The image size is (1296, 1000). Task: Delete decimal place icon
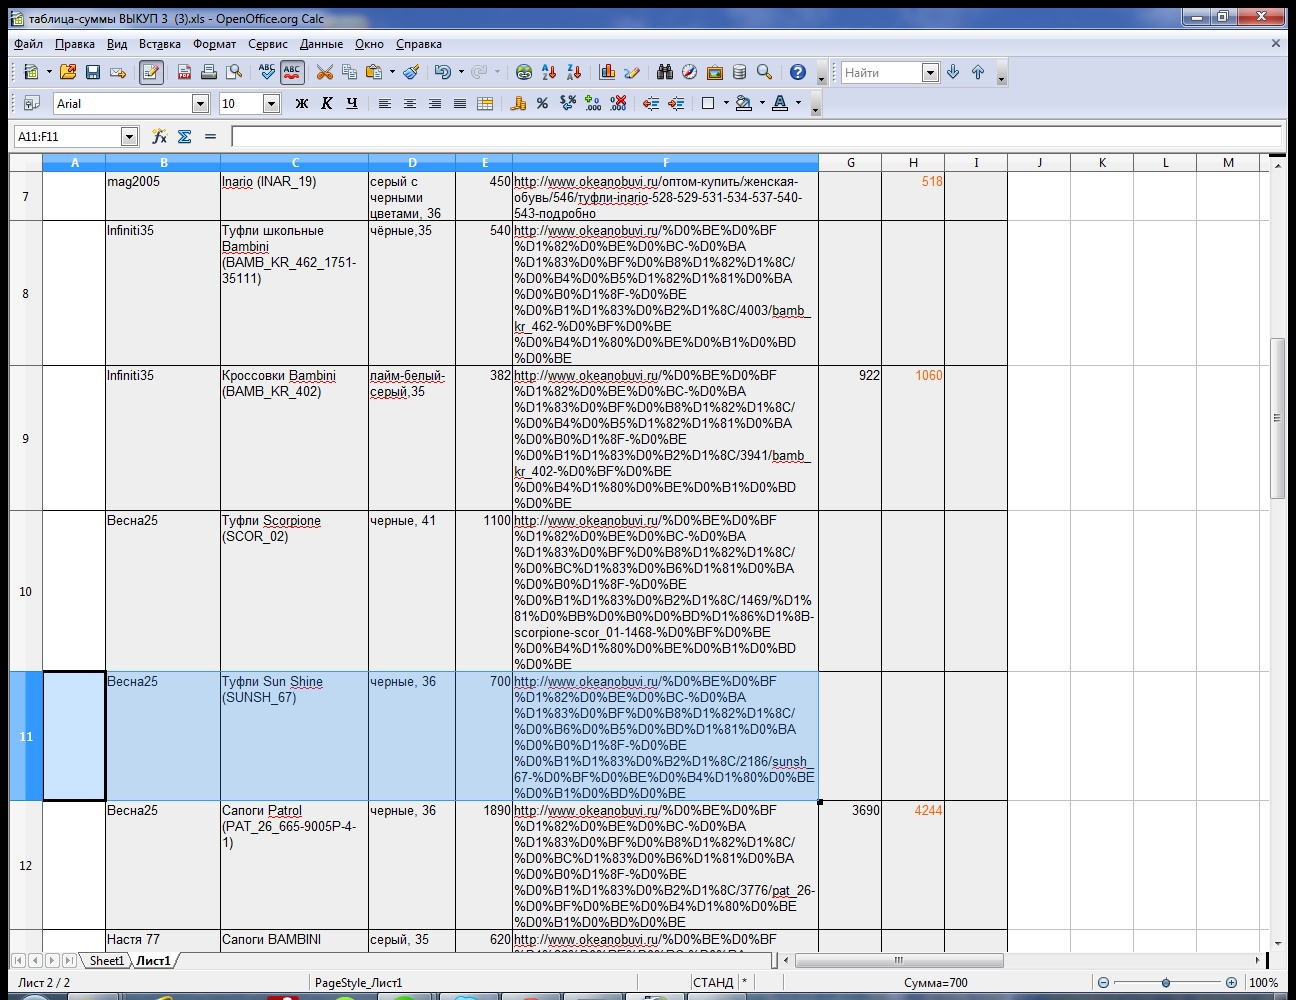tap(618, 103)
